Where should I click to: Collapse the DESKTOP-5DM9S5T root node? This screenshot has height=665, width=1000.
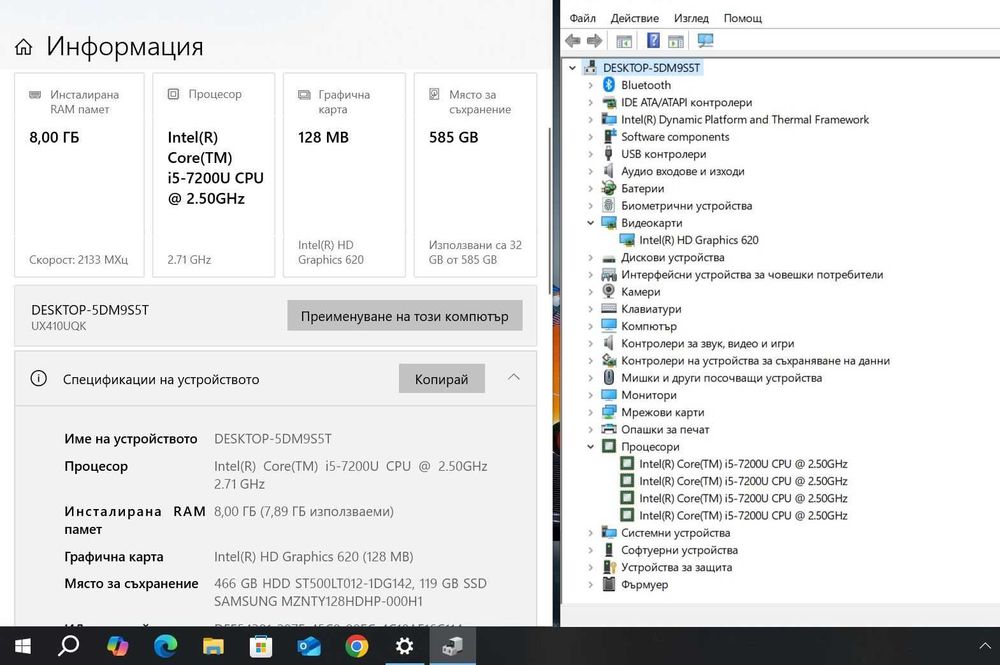tap(573, 68)
